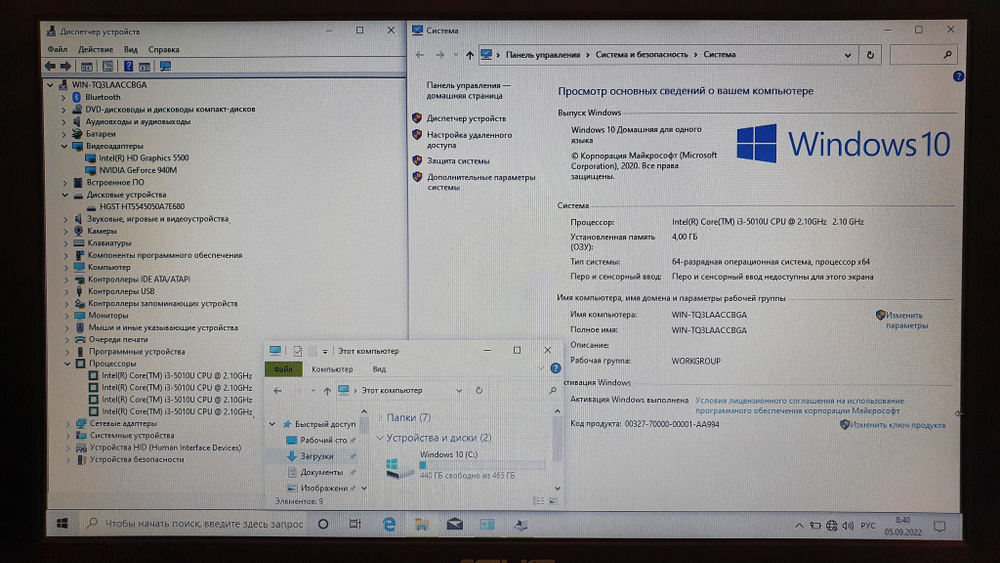Image resolution: width=1000 pixels, height=563 pixels.
Task: Expand the Контроллеры USB node
Action: coord(66,291)
